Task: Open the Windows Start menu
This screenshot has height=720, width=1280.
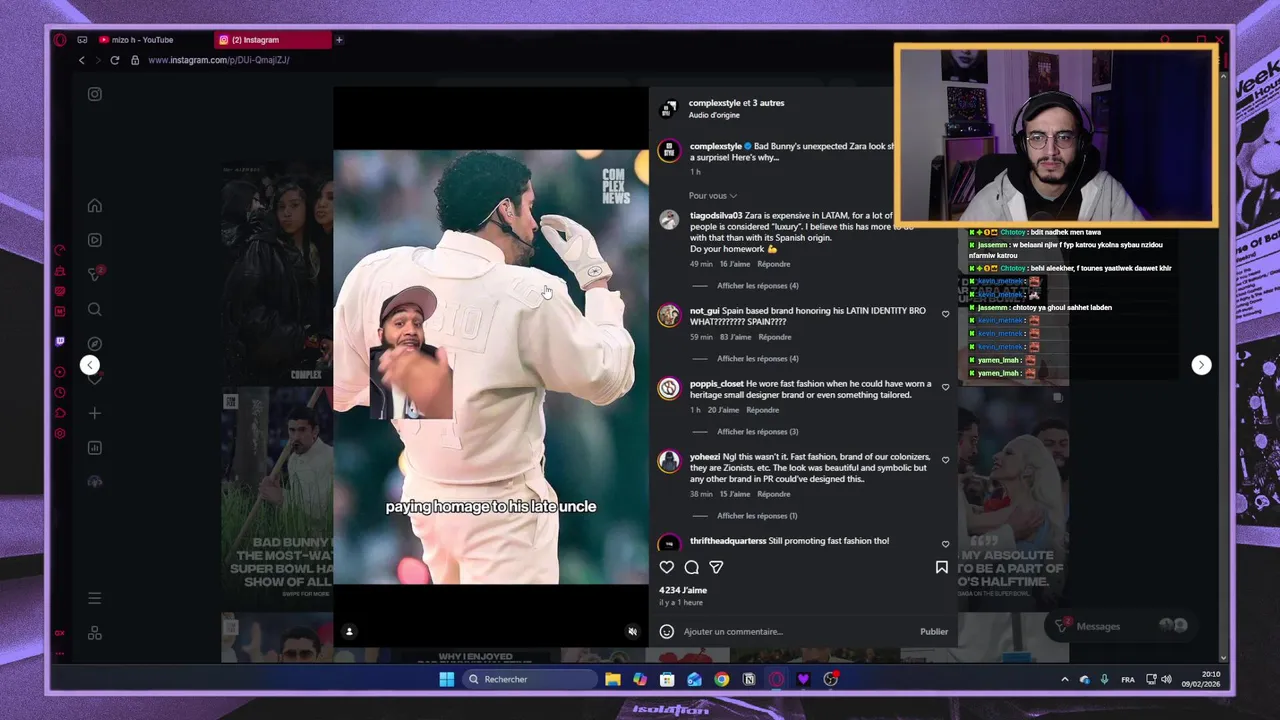Action: (x=447, y=679)
